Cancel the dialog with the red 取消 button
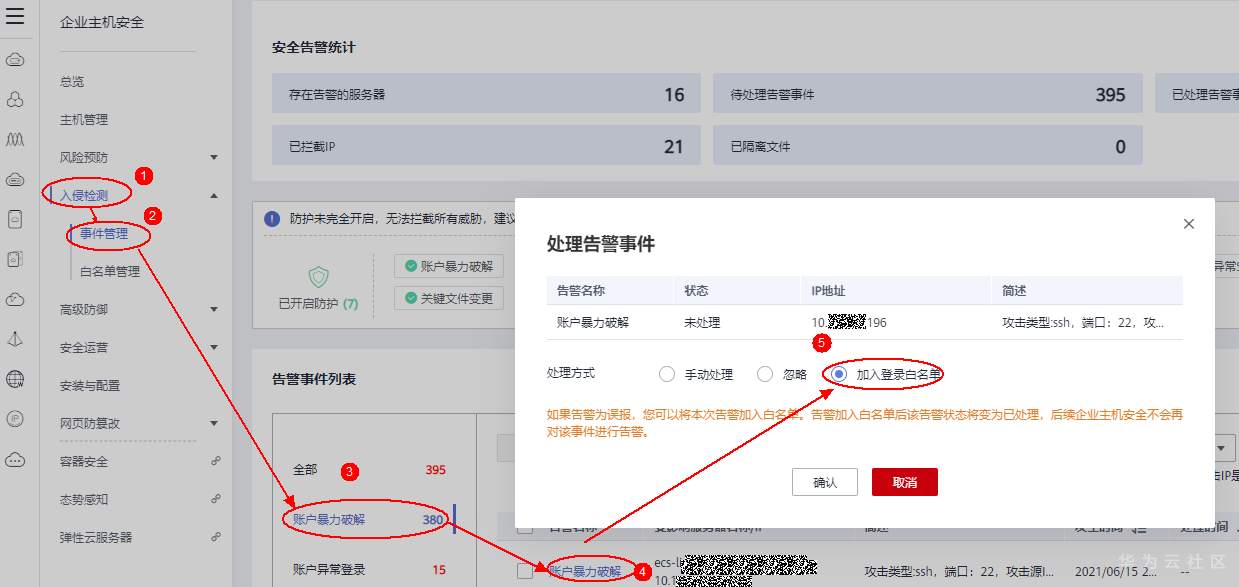 tap(905, 482)
